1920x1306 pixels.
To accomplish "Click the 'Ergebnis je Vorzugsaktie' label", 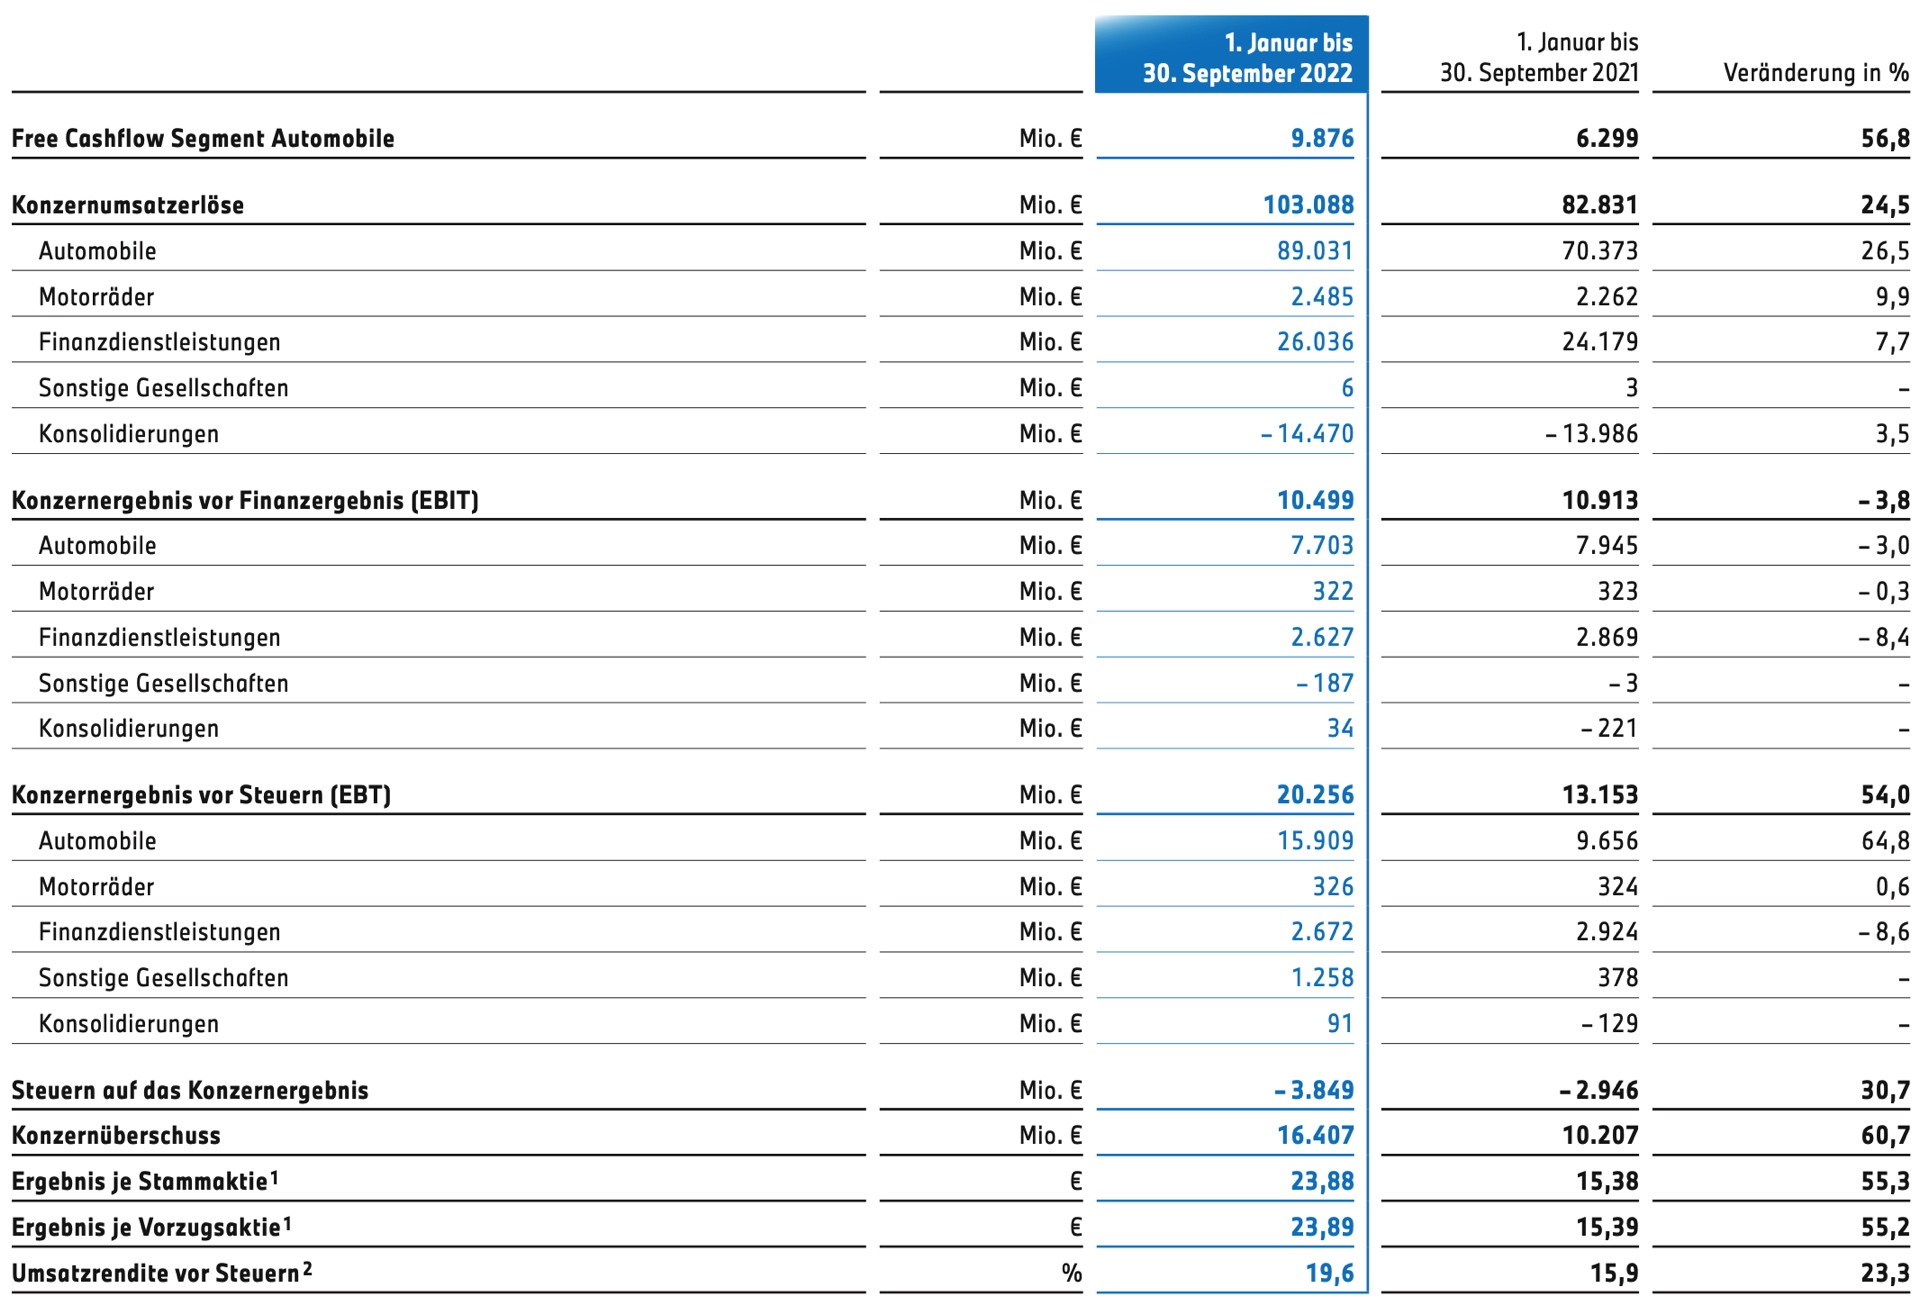I will [146, 1228].
